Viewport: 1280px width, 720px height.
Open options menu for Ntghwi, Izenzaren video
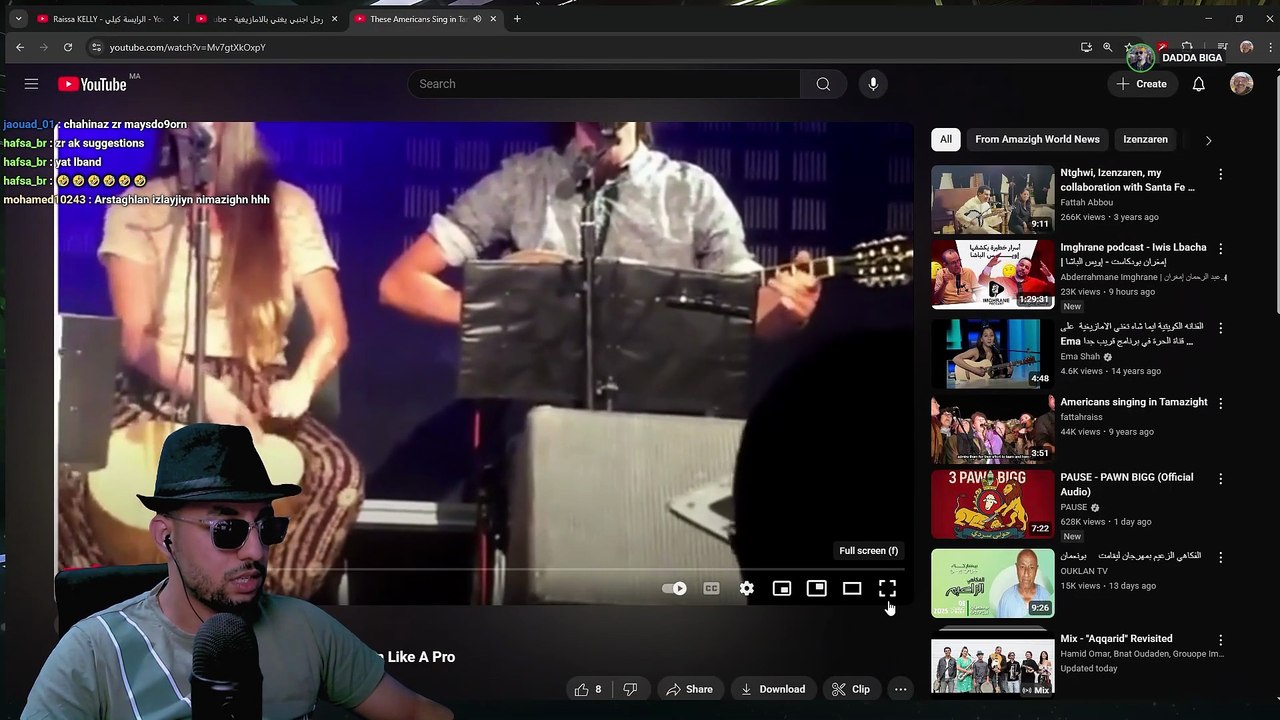click(x=1220, y=174)
